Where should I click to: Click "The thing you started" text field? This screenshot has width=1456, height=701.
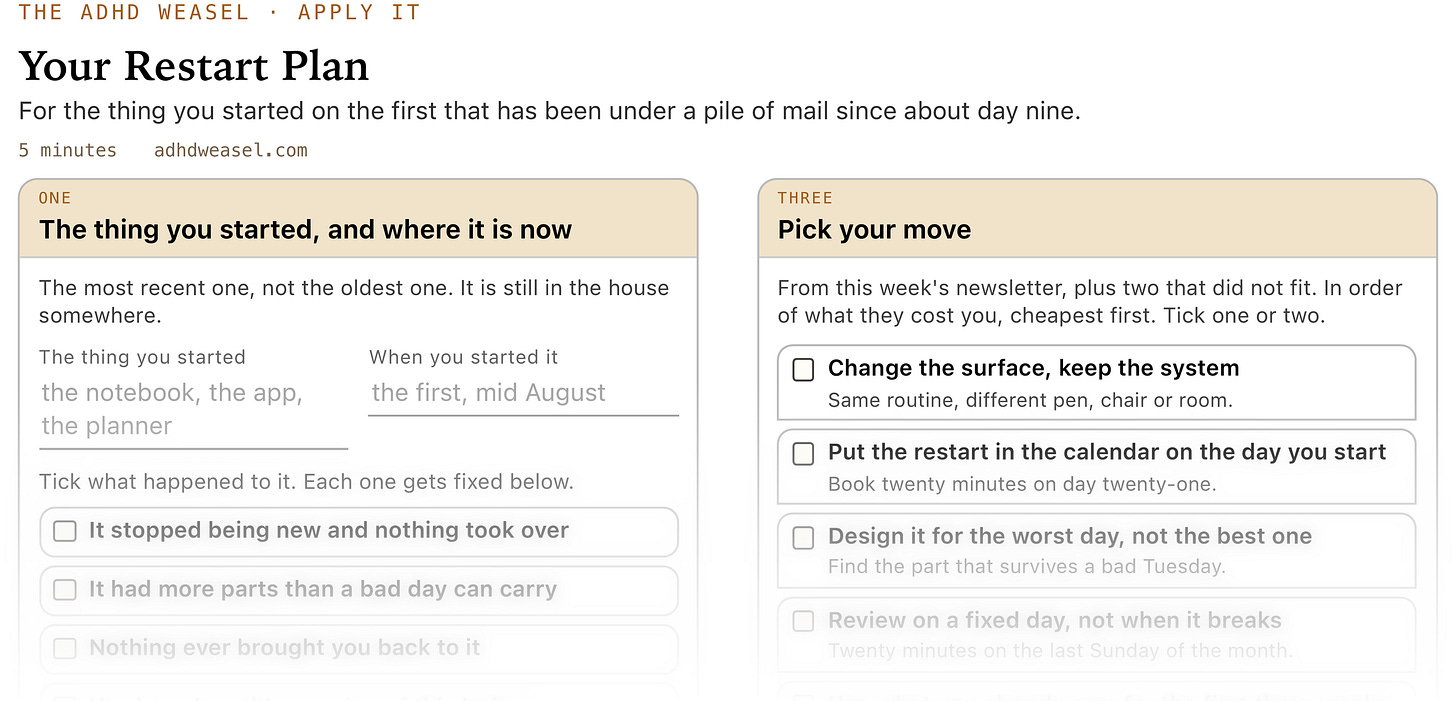193,410
